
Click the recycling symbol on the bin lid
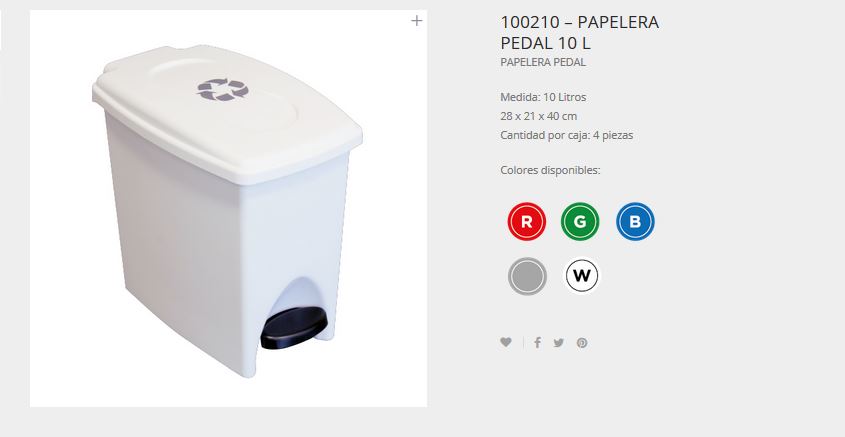coord(223,89)
